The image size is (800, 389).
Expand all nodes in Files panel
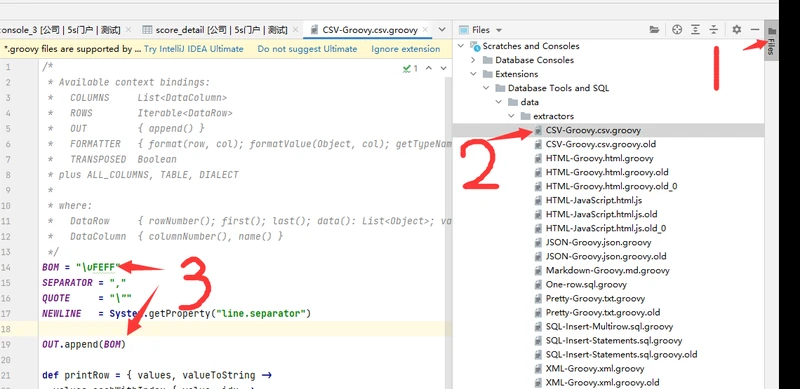[695, 30]
